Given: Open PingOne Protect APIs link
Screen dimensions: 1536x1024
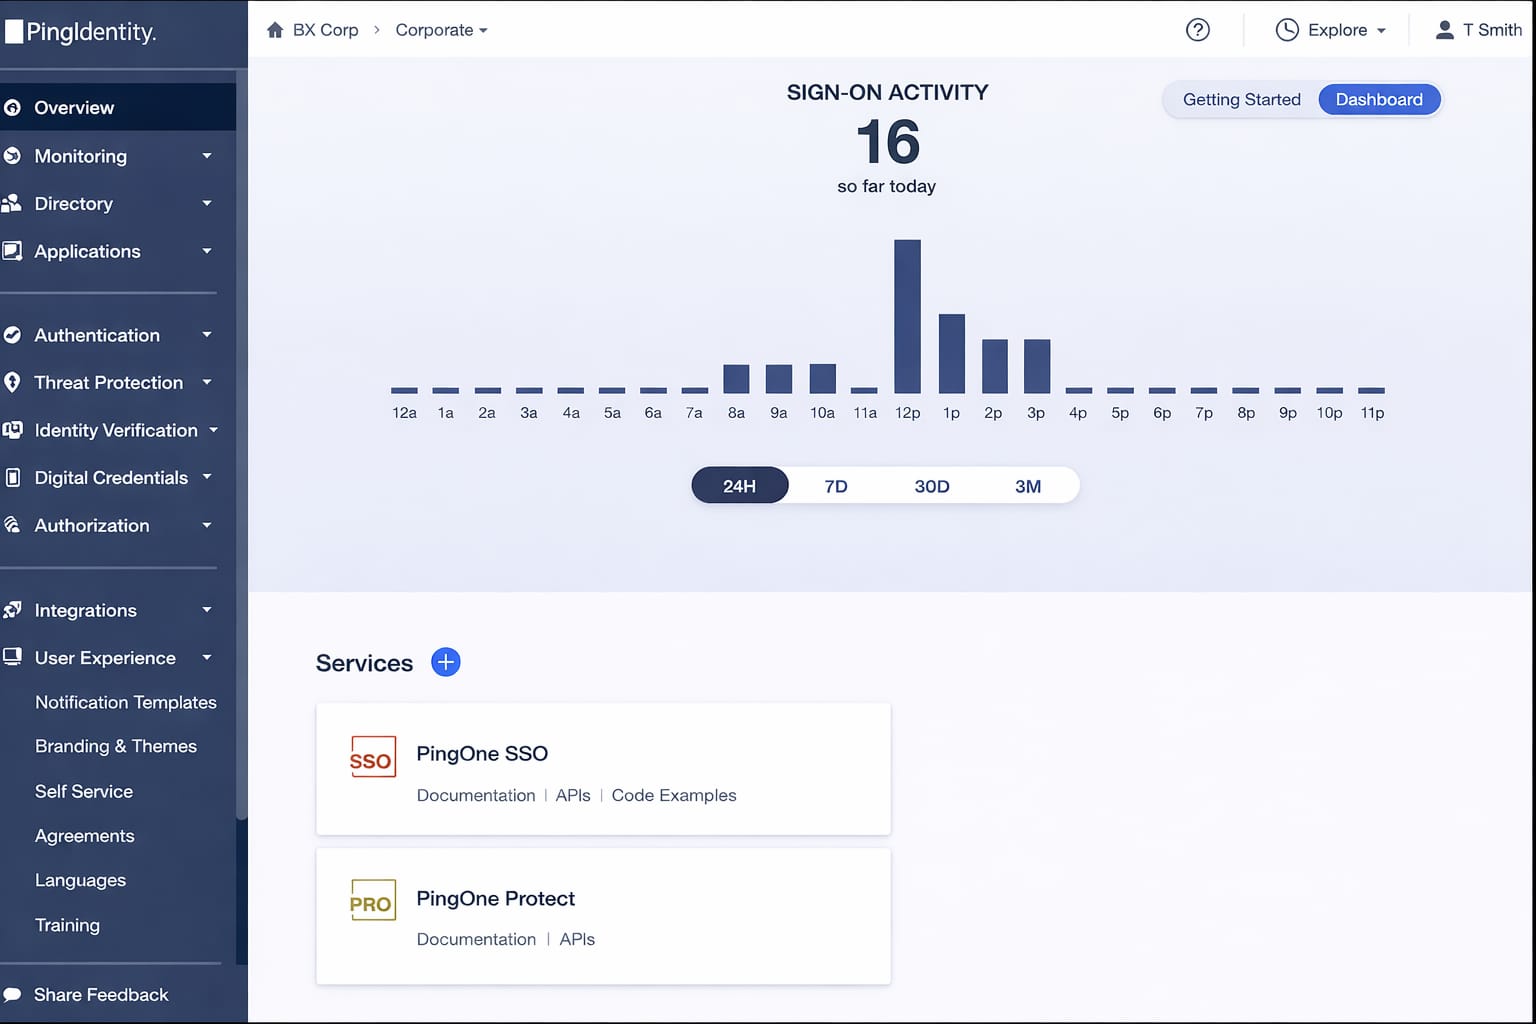Looking at the screenshot, I should click(577, 939).
